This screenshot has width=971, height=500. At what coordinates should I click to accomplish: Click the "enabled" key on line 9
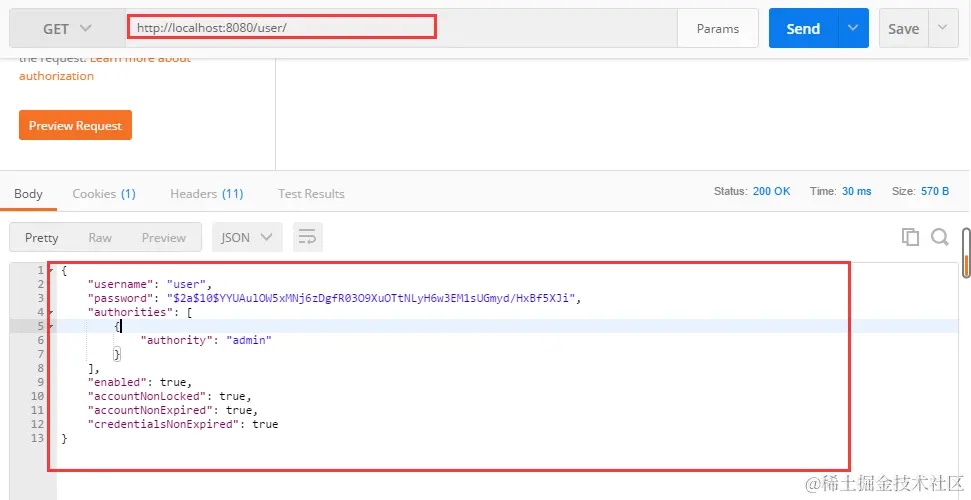click(118, 382)
